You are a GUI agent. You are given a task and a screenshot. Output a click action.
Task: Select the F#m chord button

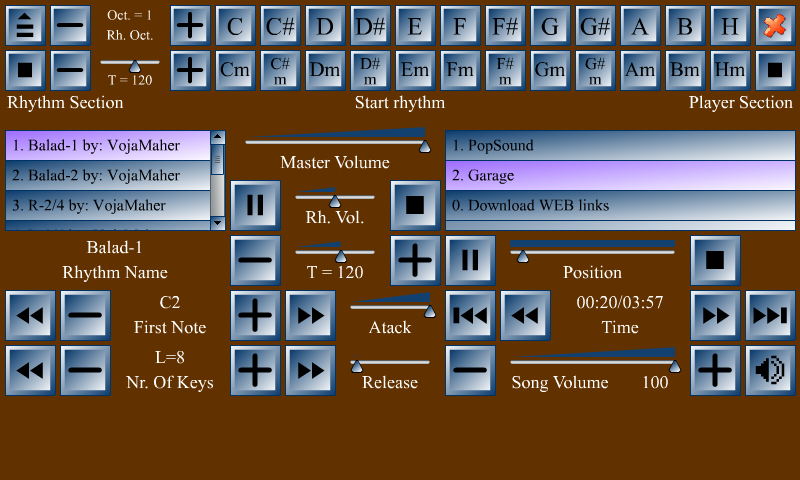pyautogui.click(x=505, y=70)
